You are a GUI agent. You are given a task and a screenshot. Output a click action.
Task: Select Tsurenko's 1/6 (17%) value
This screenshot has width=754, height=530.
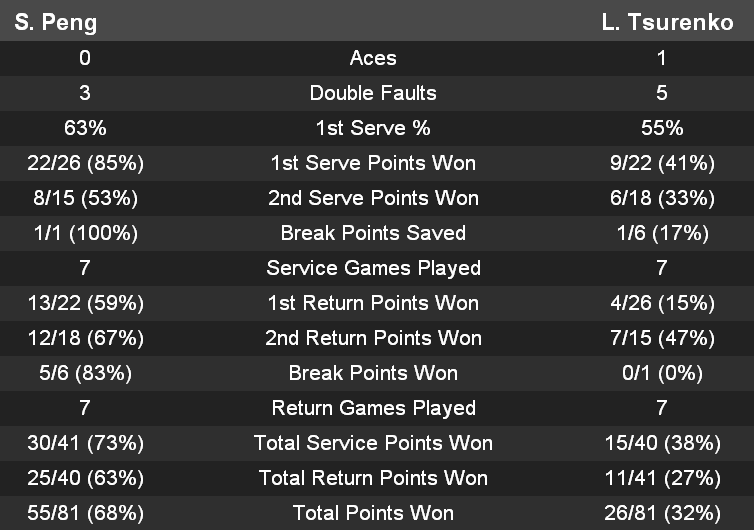click(662, 233)
